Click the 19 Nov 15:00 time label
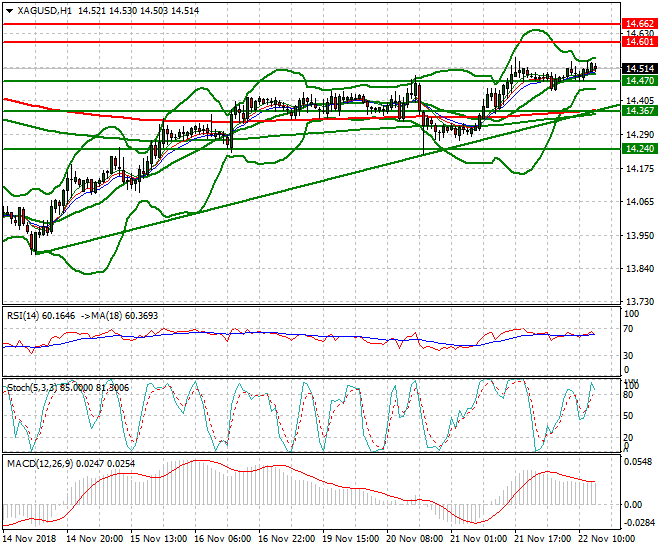This screenshot has width=660, height=550. (351, 539)
